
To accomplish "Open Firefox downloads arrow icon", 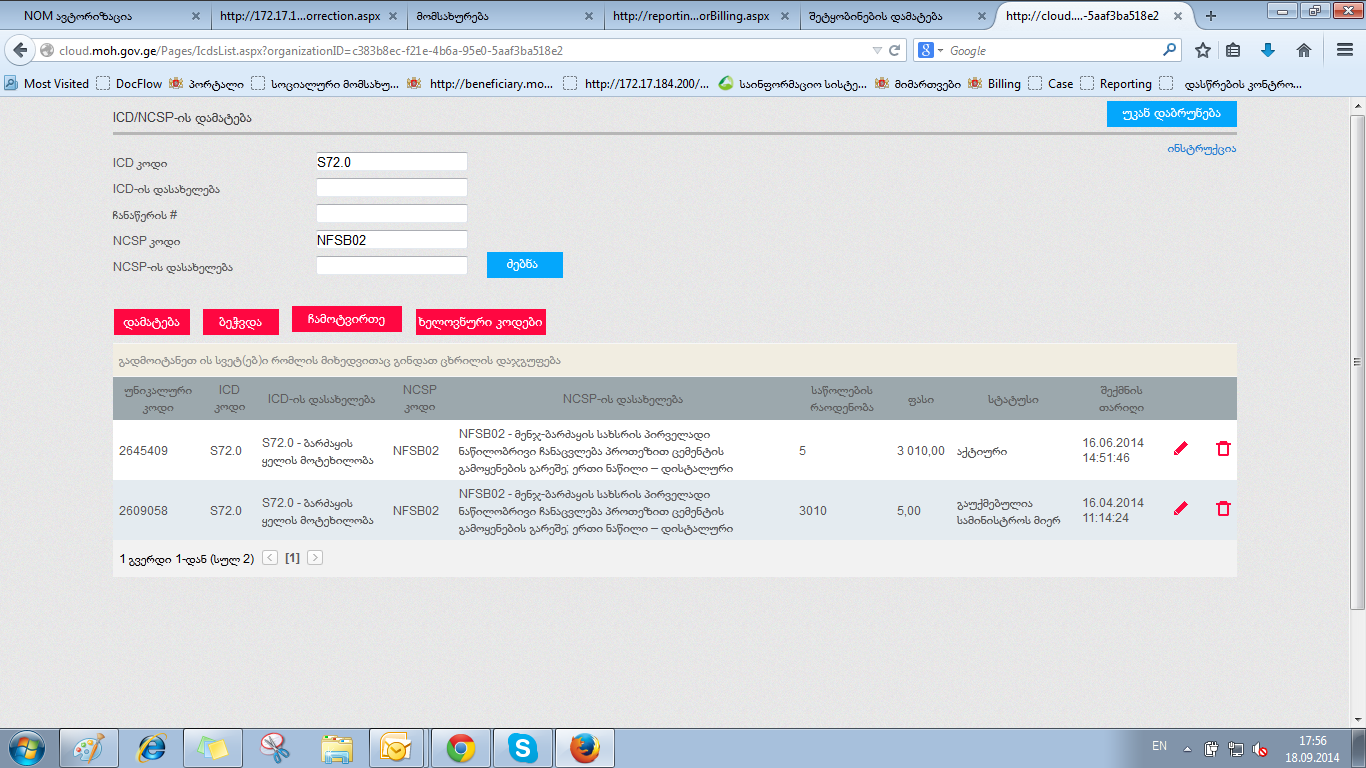I will tap(1268, 50).
